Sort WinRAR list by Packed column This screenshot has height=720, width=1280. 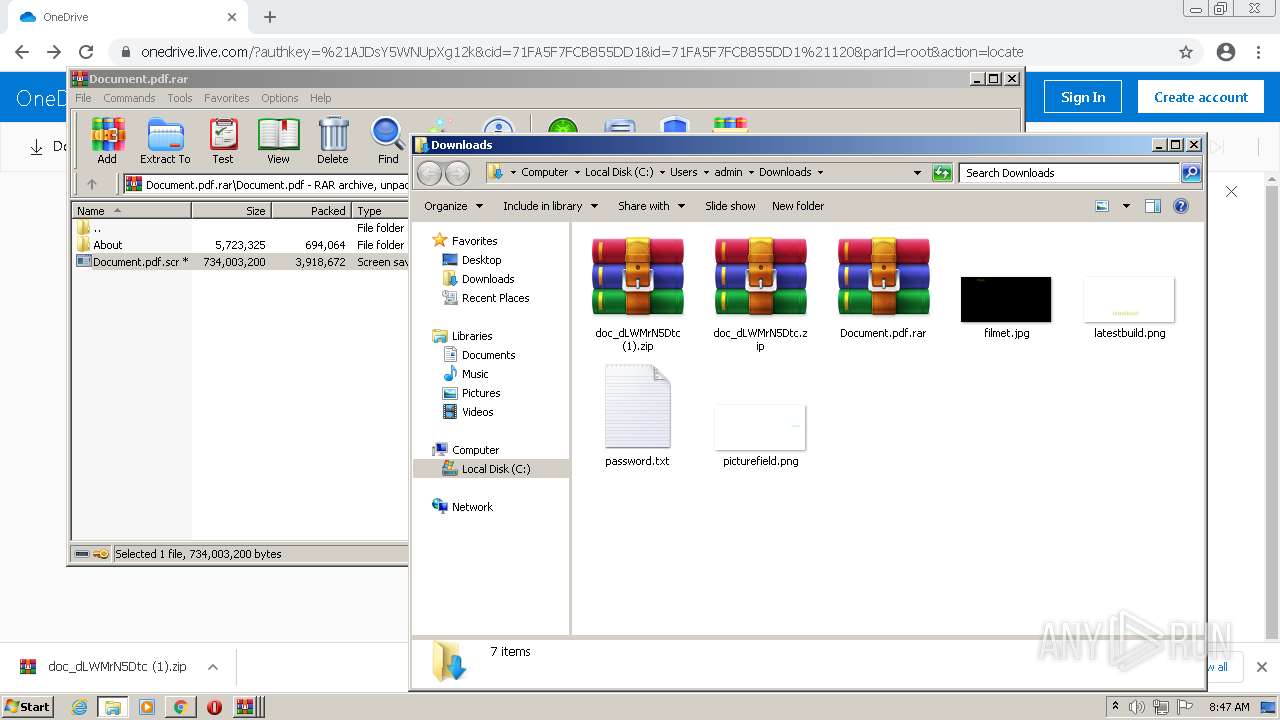(311, 211)
